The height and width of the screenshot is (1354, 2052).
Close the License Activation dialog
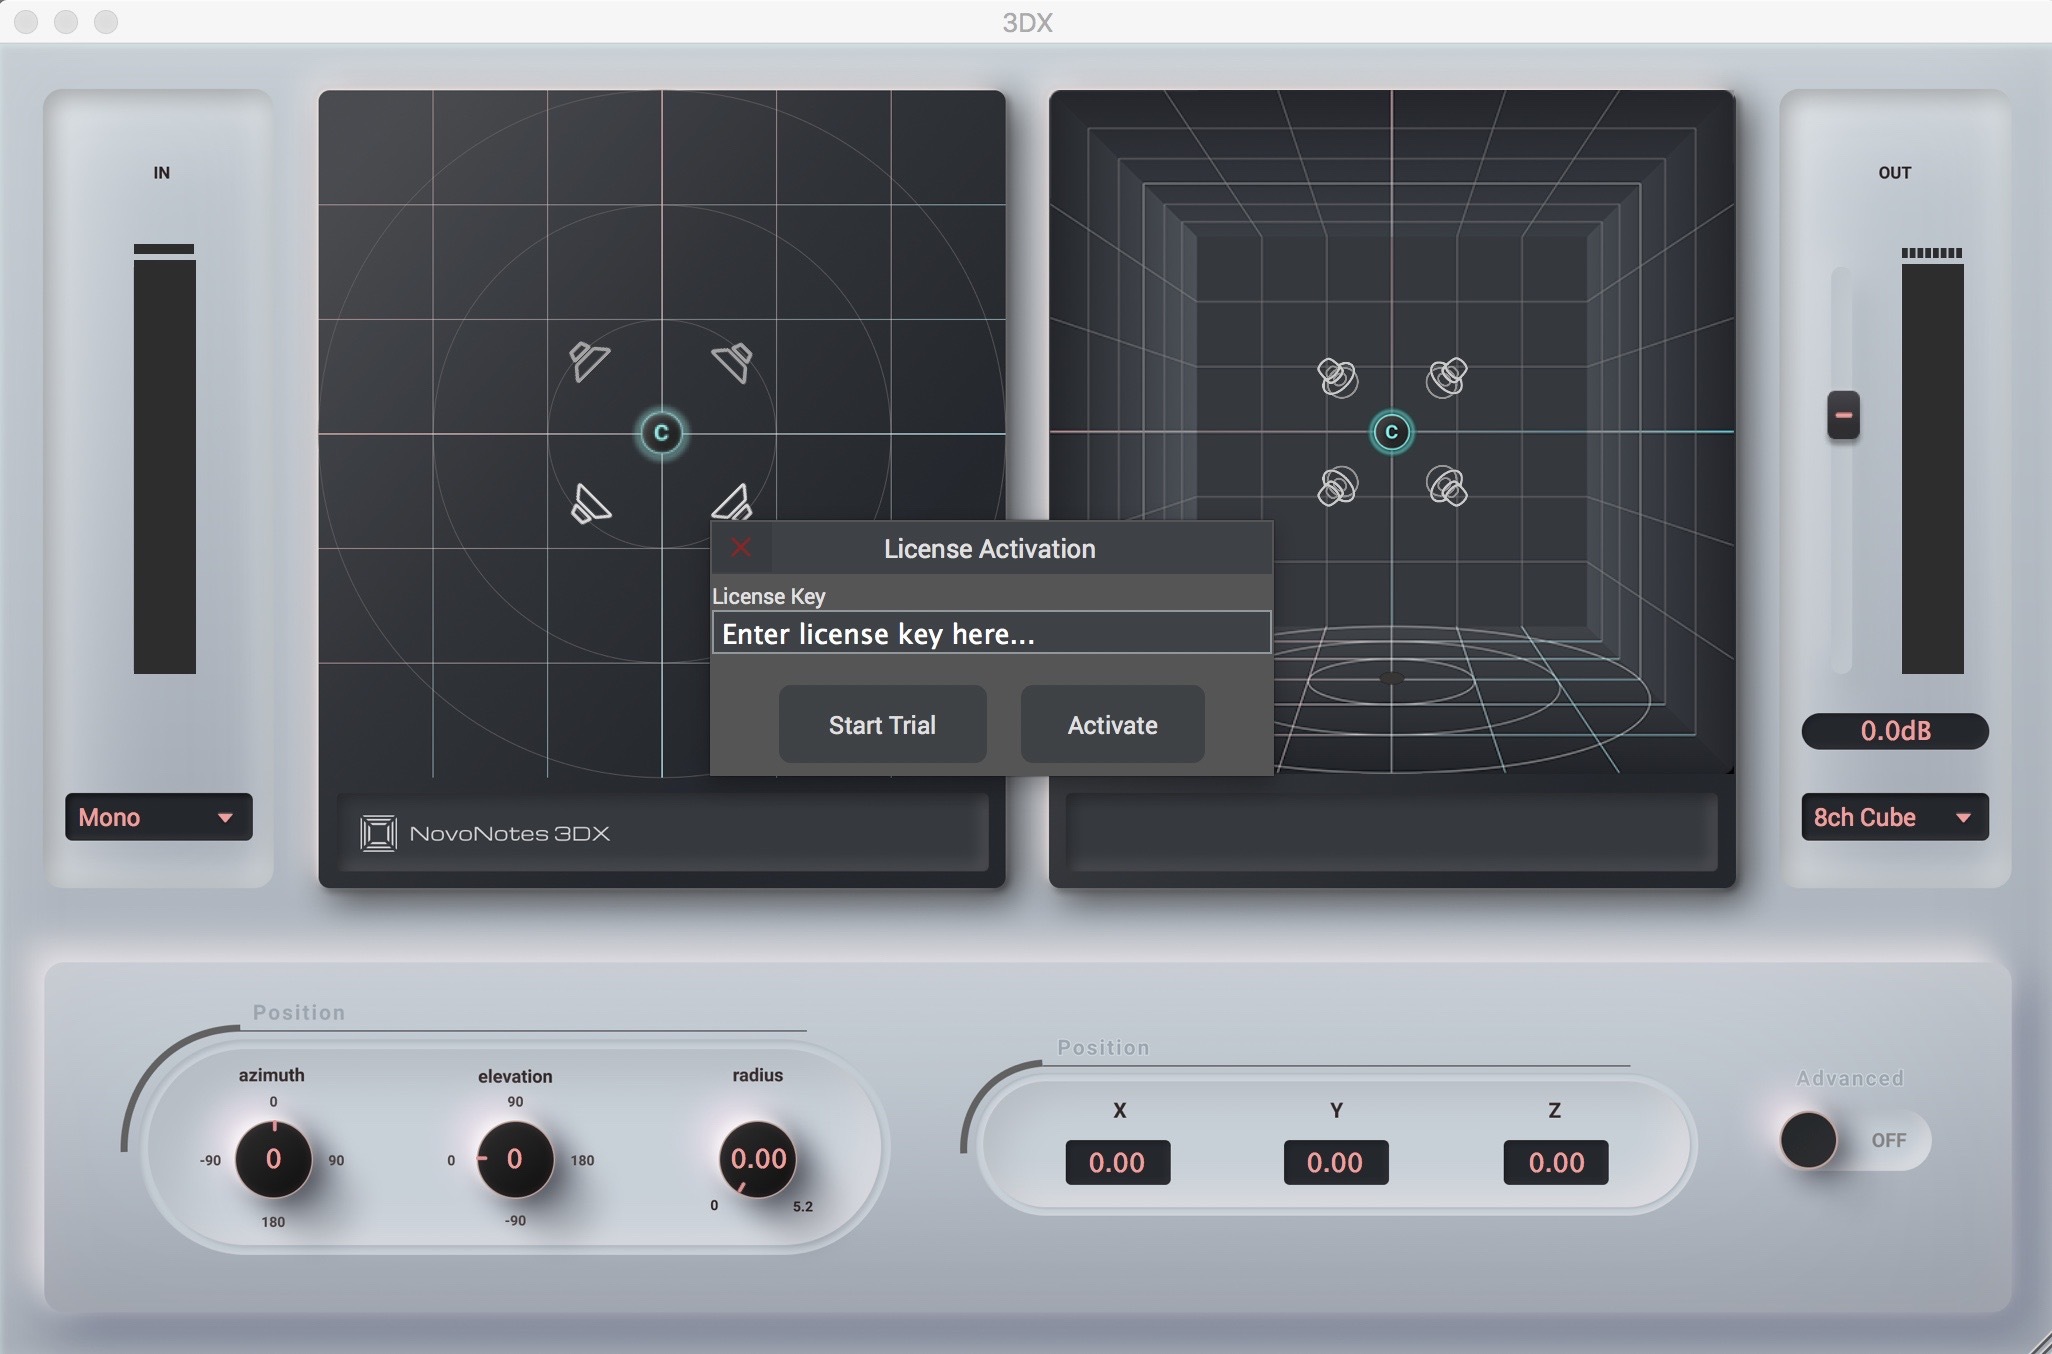pyautogui.click(x=741, y=548)
